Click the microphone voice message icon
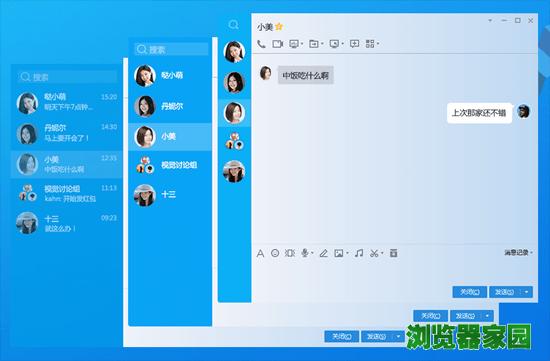Viewport: 550px width, 361px height. click(305, 253)
